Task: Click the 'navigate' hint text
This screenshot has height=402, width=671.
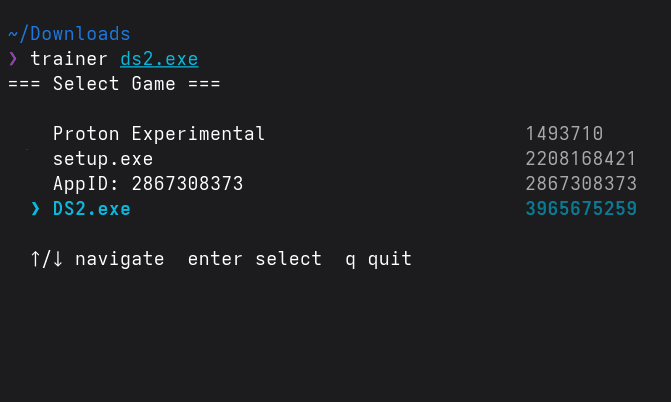Action: point(120,259)
